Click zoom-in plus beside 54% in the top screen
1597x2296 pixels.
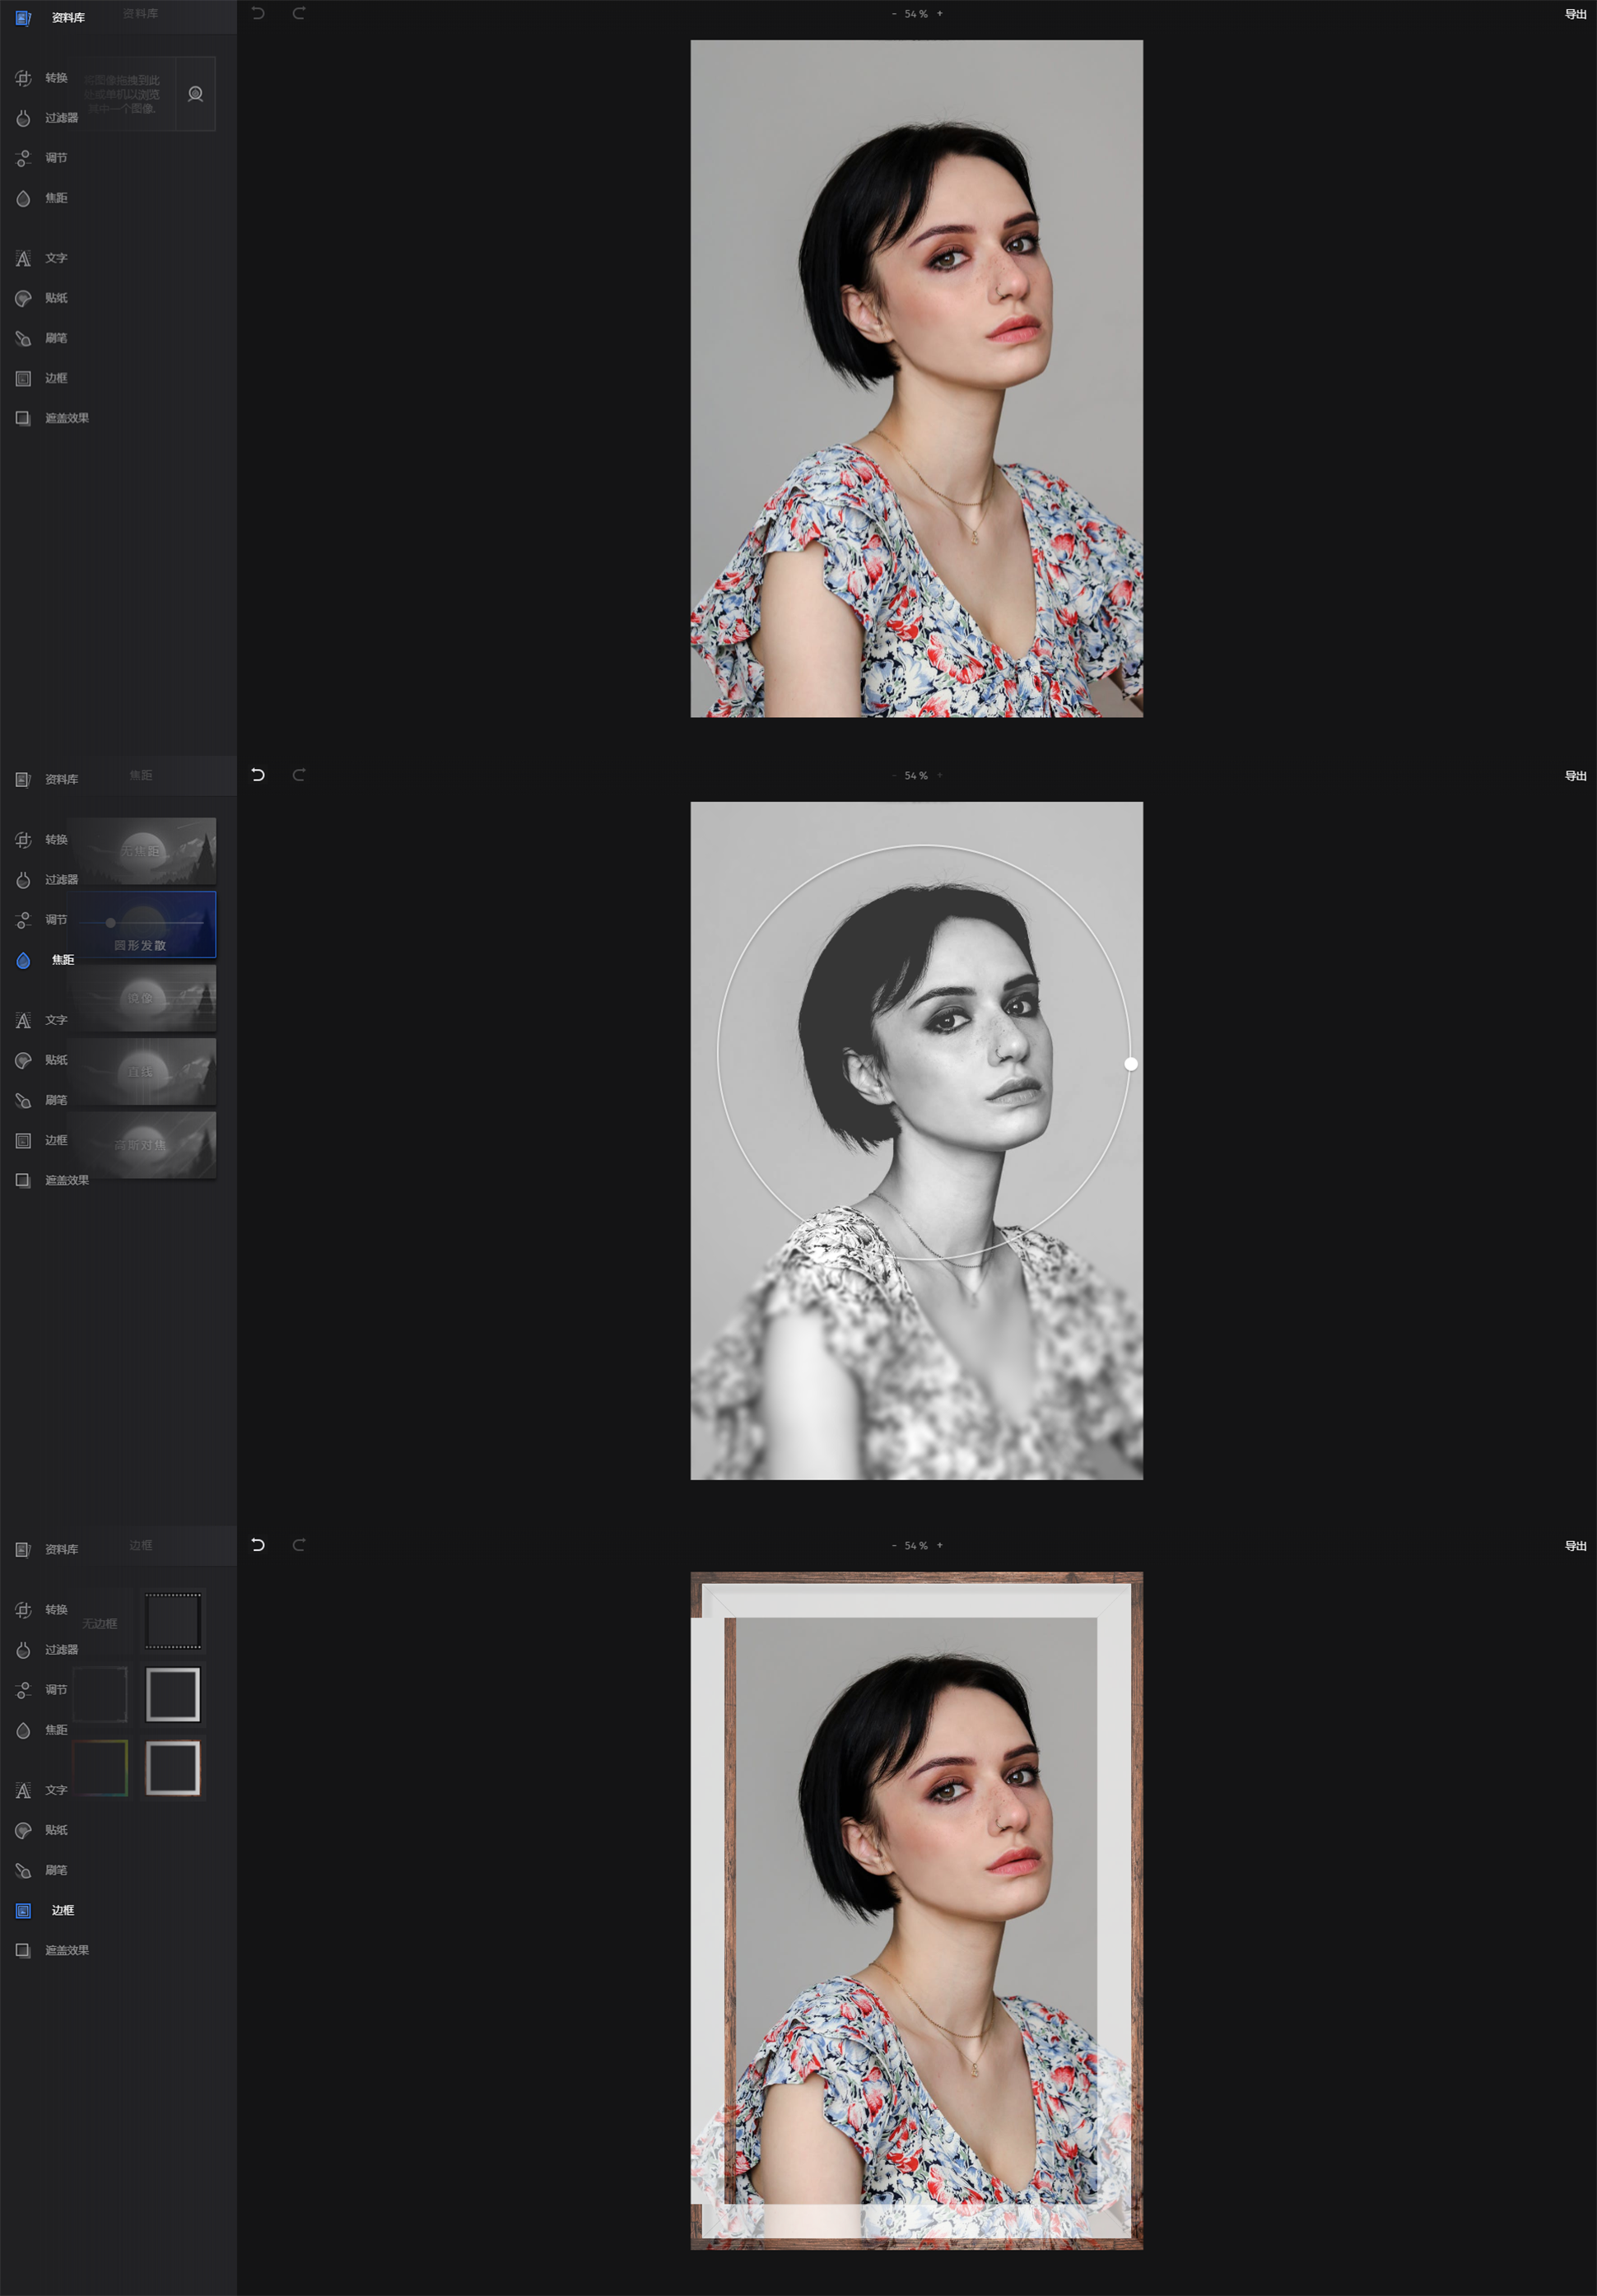(x=939, y=14)
